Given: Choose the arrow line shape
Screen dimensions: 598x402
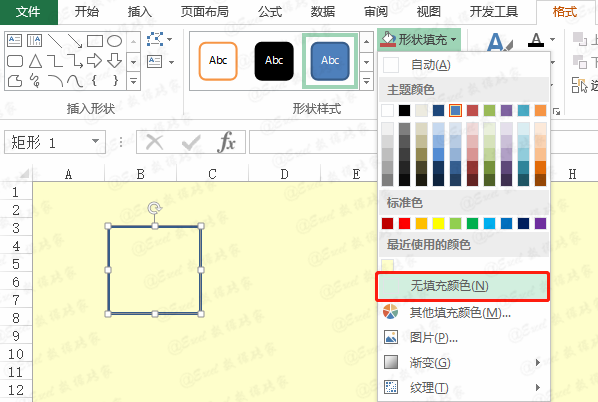Looking at the screenshot, I should (x=75, y=40).
